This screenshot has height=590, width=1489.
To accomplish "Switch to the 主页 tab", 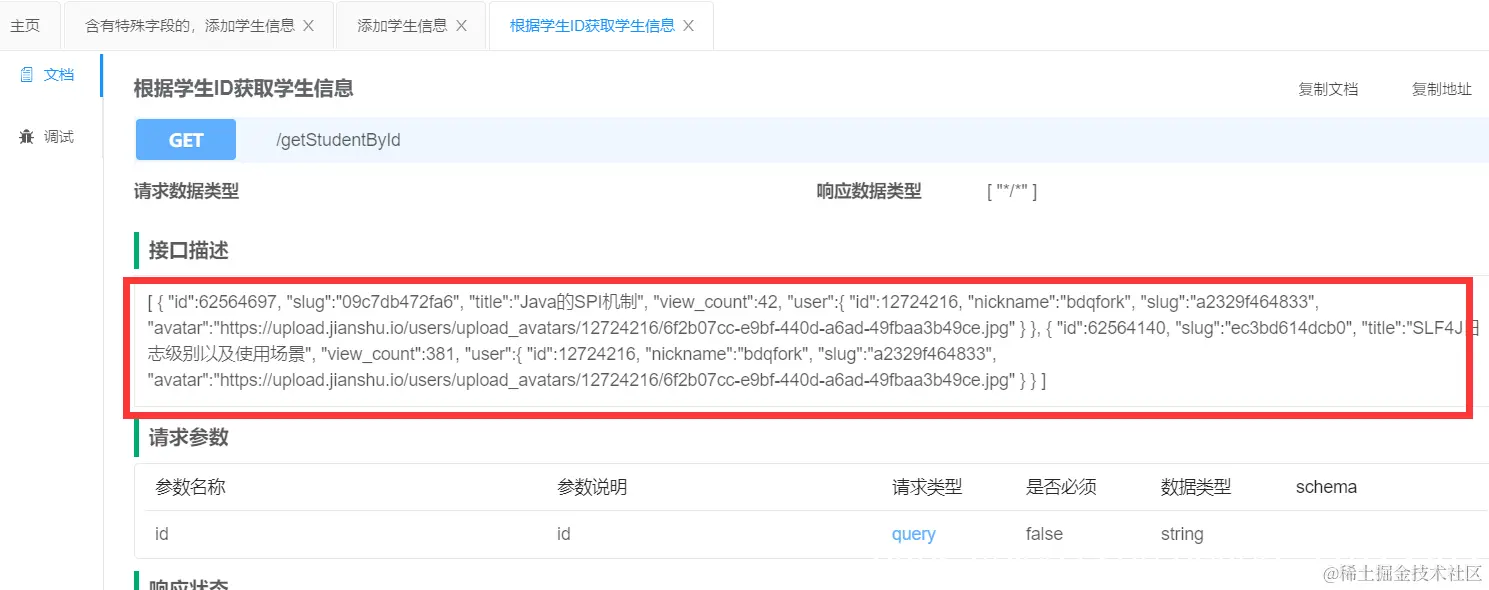I will tap(27, 25).
